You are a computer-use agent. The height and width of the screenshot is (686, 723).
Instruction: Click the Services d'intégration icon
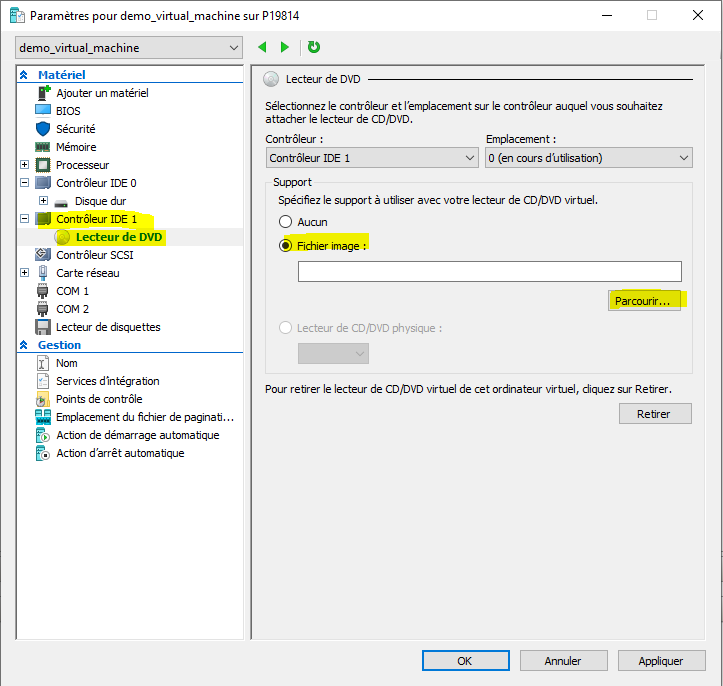click(42, 381)
